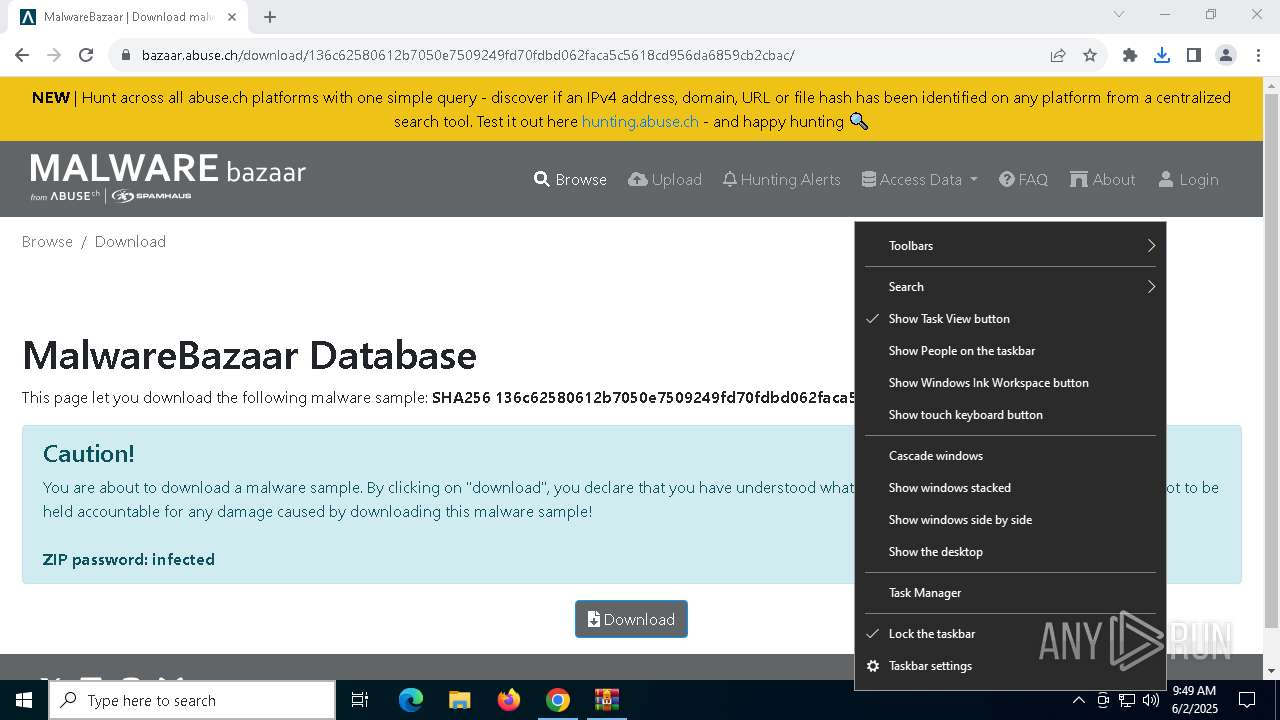
Task: Expand the Access Data dropdown
Action: [919, 179]
